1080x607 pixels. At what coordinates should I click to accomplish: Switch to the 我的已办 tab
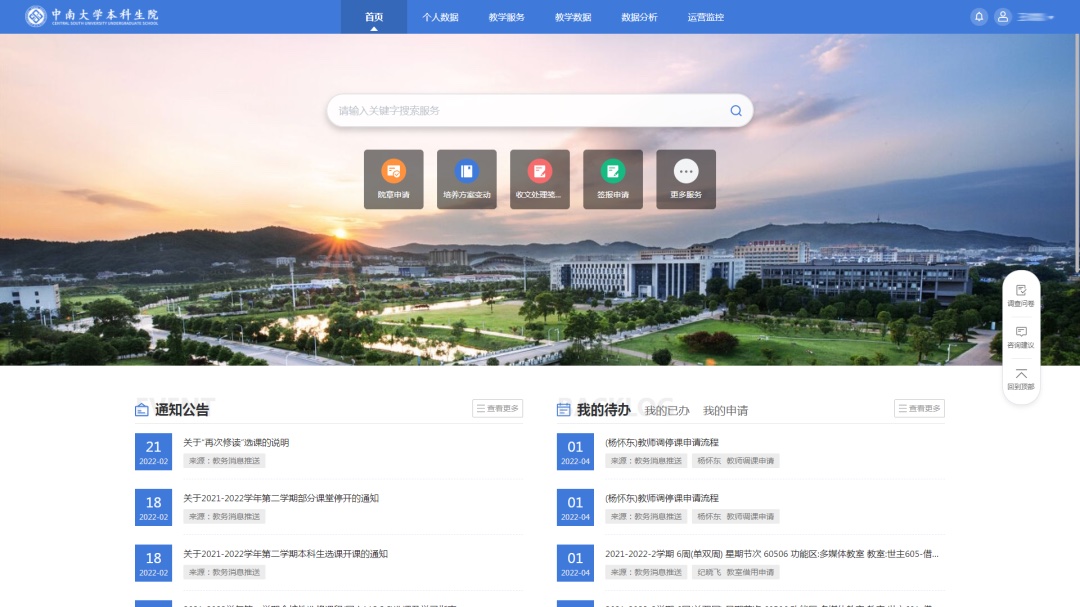coord(667,411)
